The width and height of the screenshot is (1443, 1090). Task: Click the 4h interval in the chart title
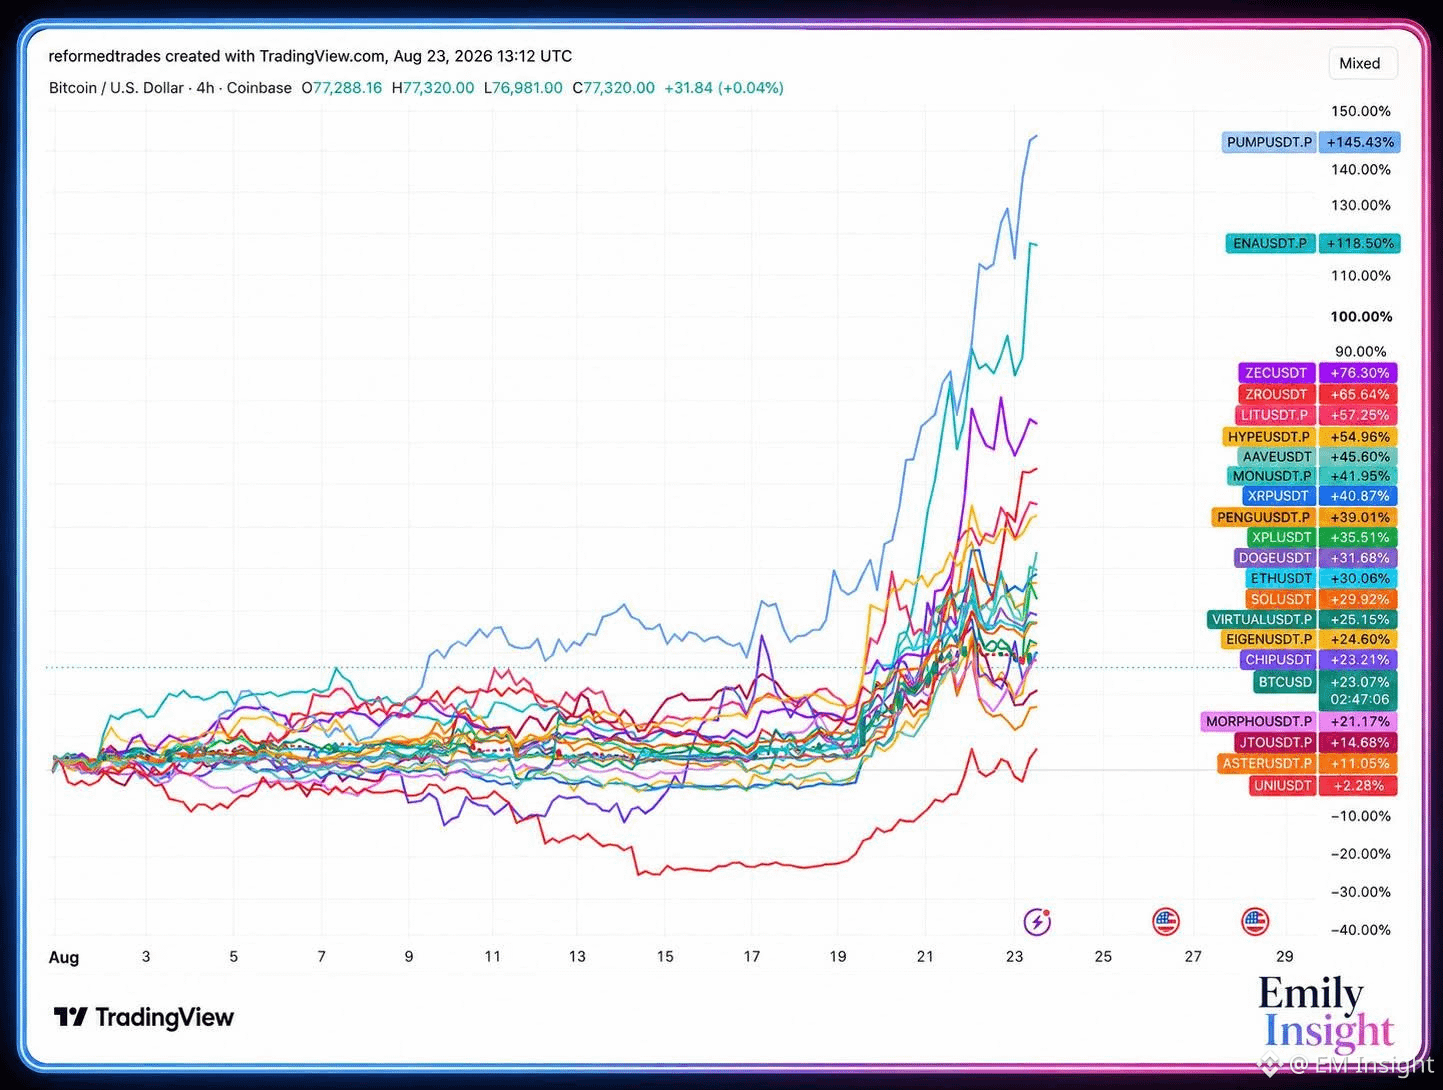pos(205,88)
